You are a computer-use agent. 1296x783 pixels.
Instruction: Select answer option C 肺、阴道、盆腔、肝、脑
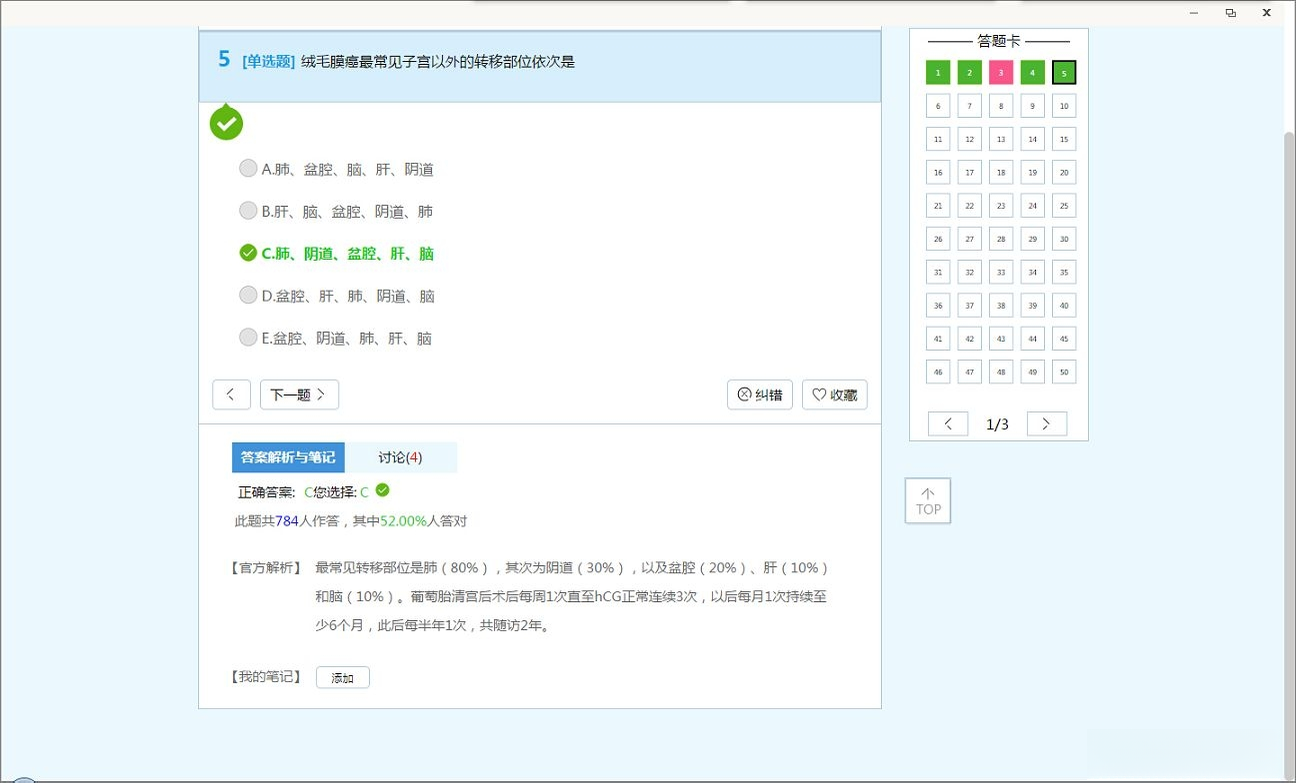(336, 253)
